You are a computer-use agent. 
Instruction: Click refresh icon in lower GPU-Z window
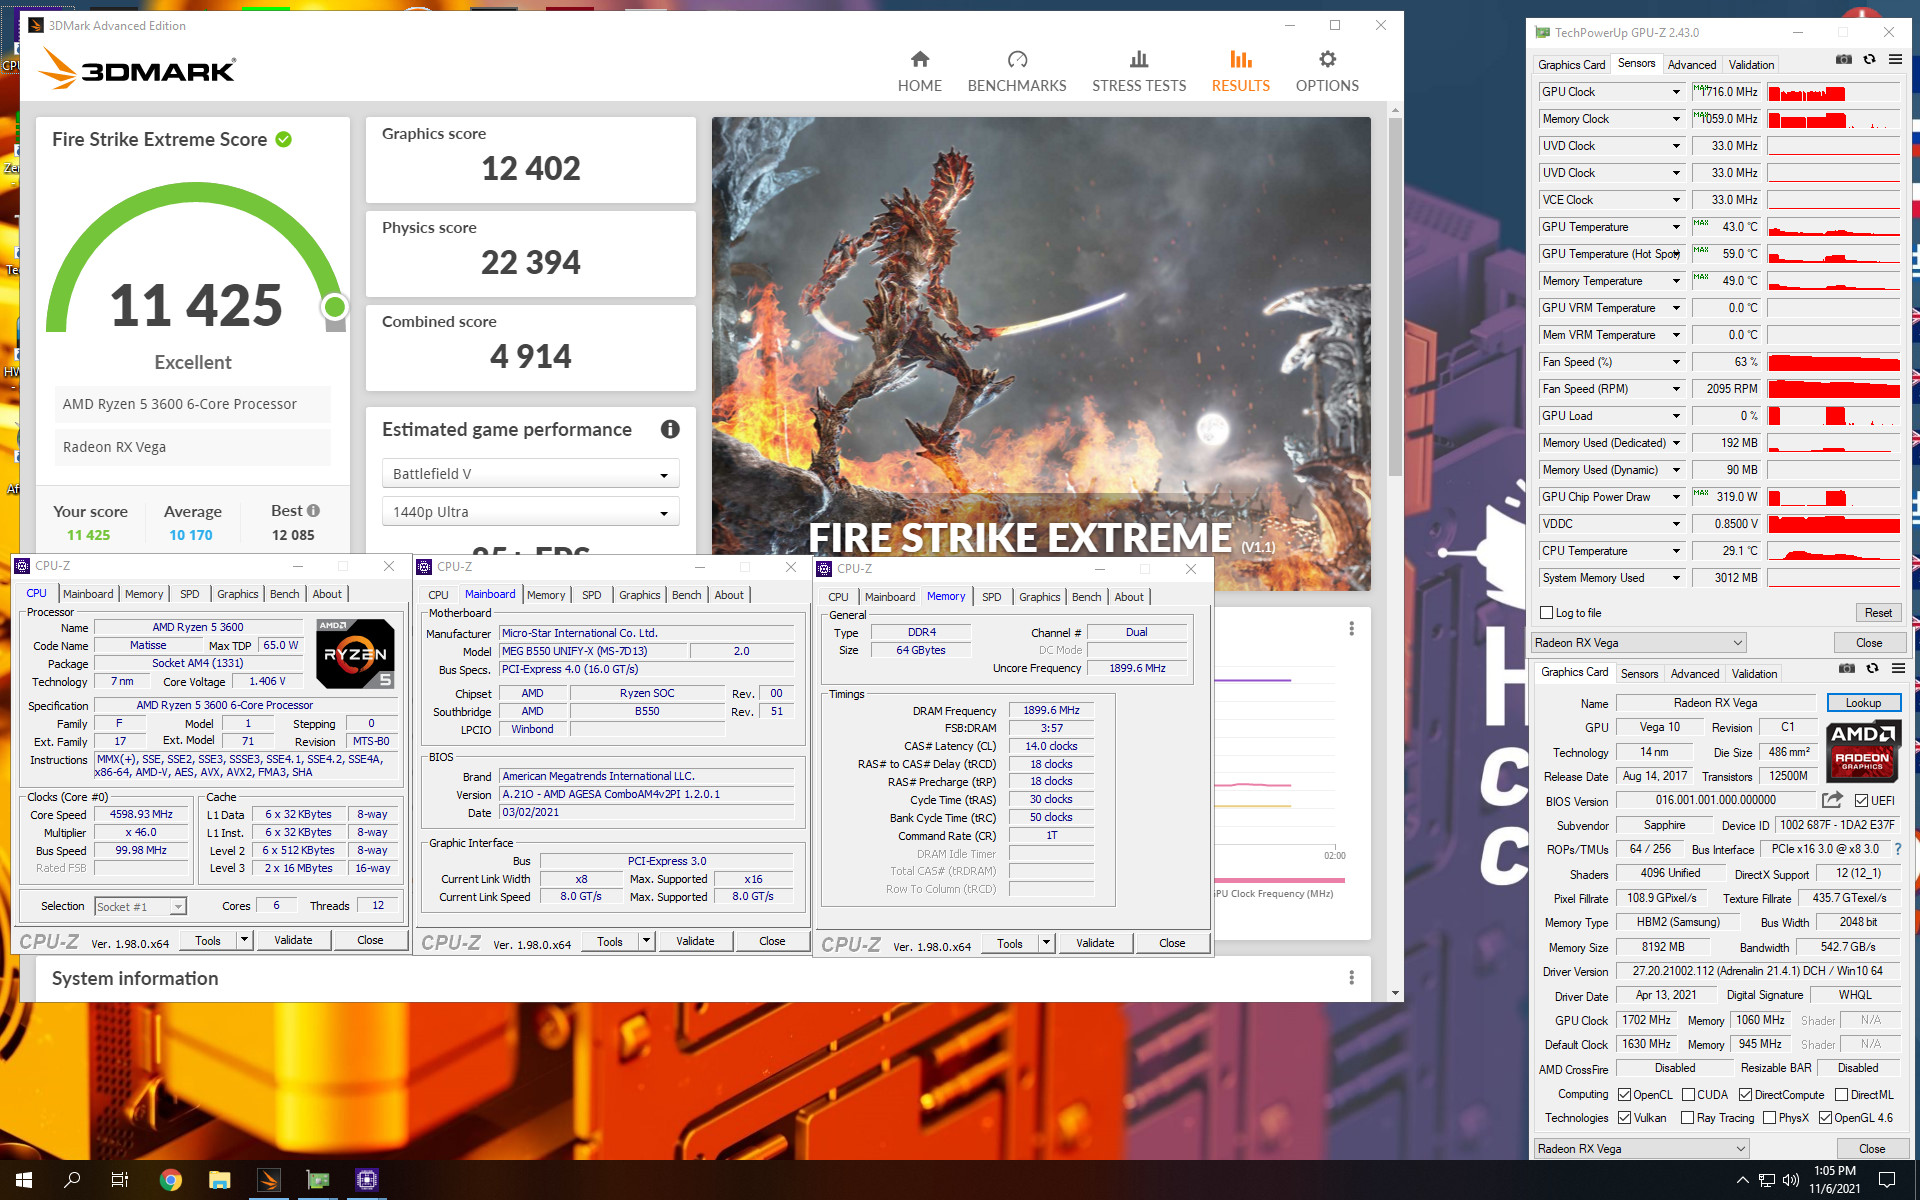pyautogui.click(x=1872, y=669)
